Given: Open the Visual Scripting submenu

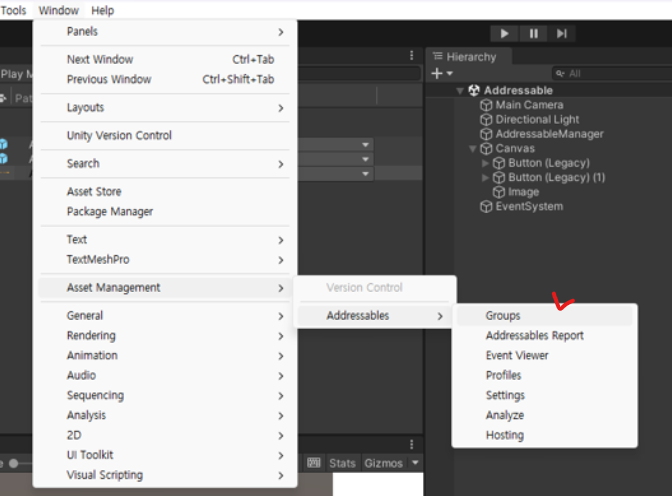Looking at the screenshot, I should (165, 475).
